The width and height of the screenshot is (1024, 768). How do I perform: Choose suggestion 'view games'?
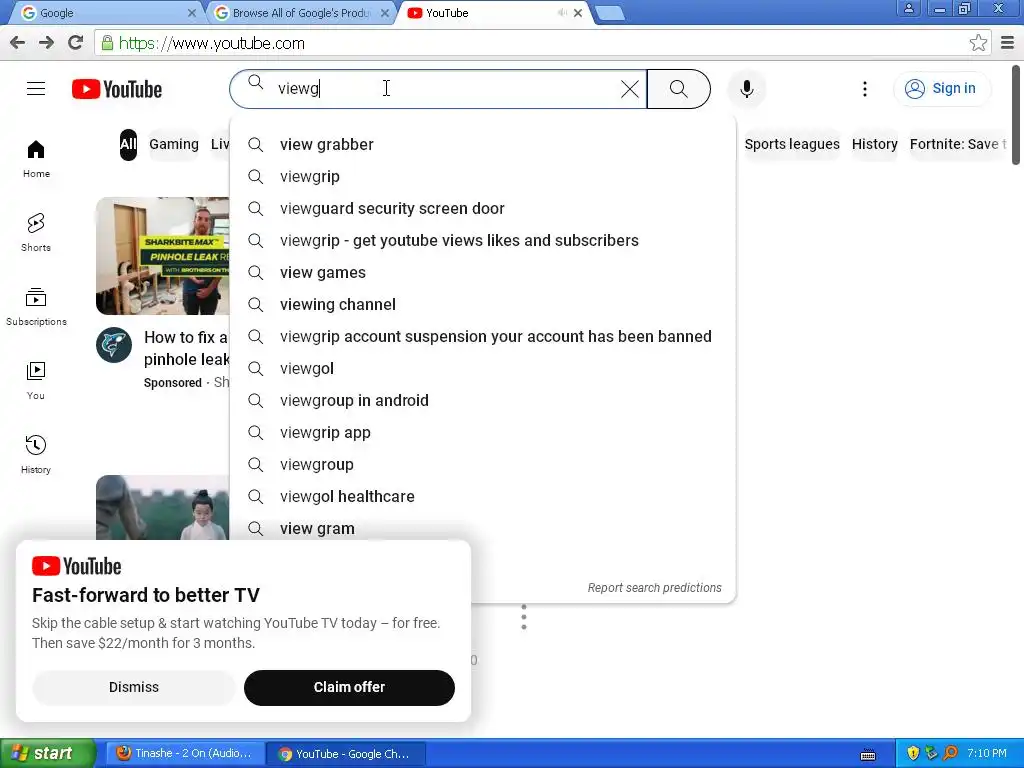coord(483,272)
